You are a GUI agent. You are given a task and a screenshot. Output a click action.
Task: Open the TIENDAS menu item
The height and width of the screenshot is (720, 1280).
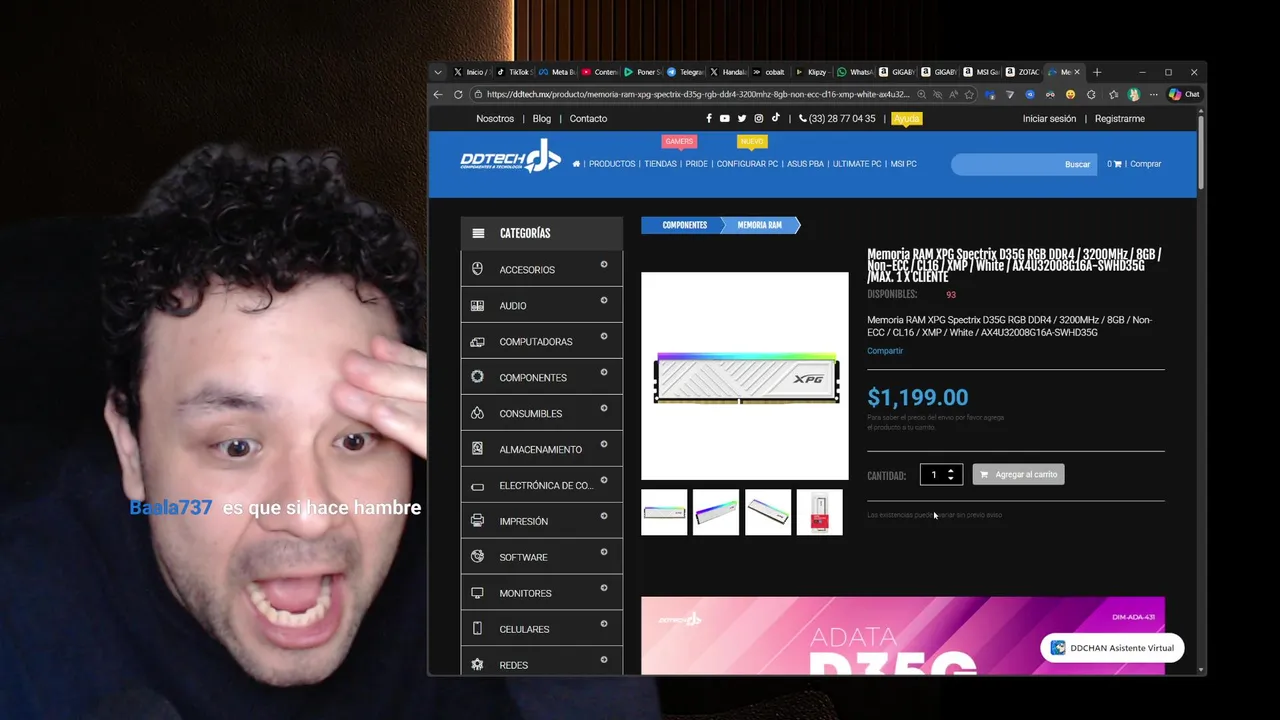click(x=660, y=164)
